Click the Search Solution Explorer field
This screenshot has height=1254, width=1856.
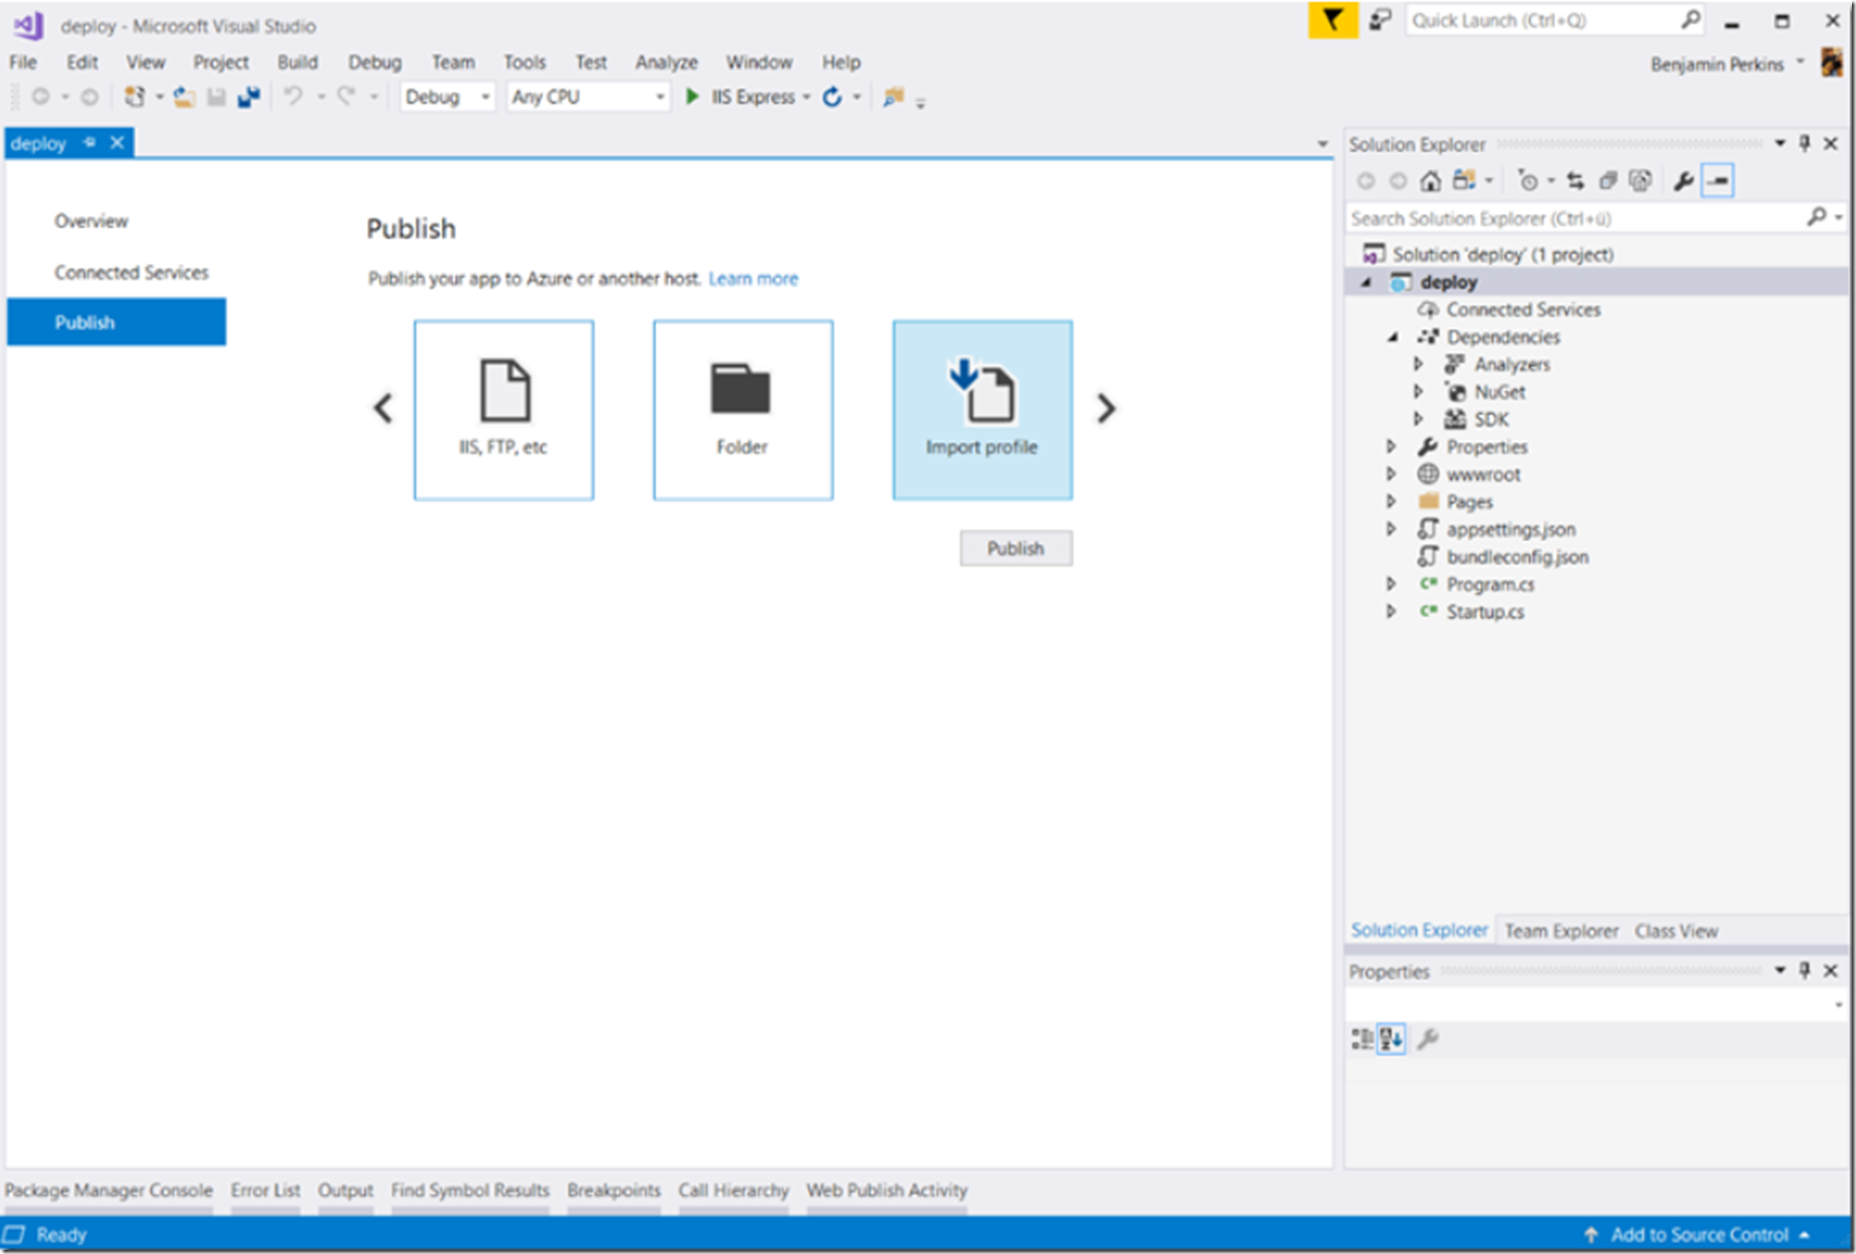(1596, 218)
